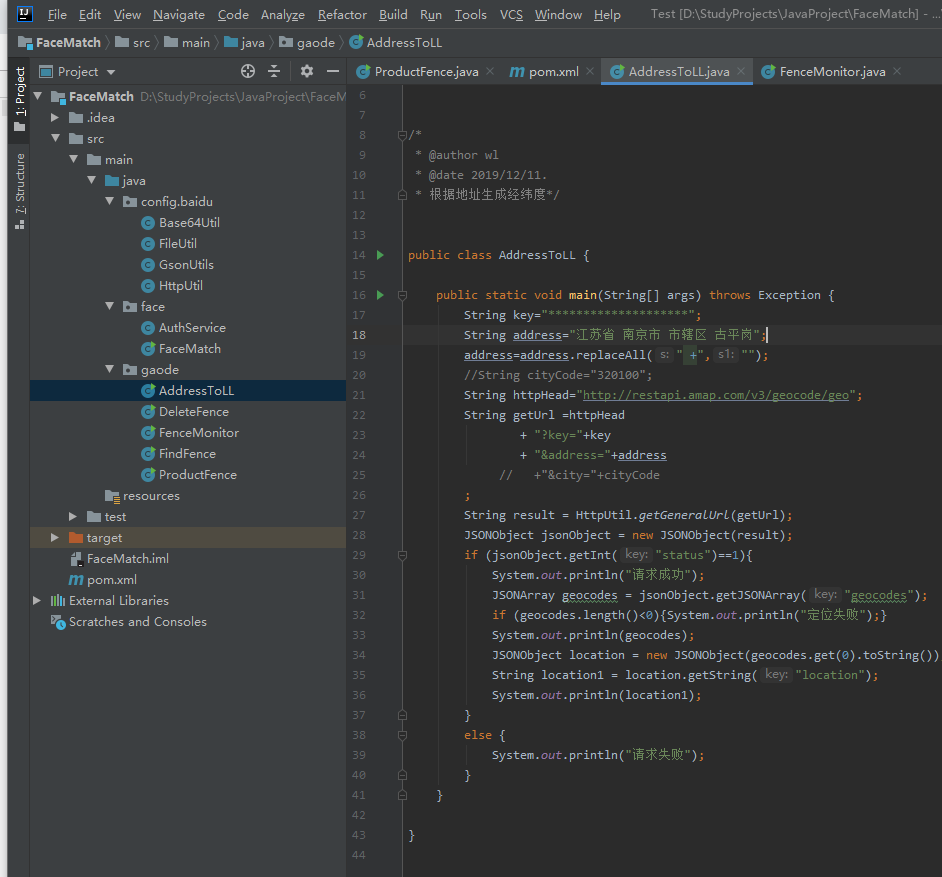This screenshot has height=877, width=942.
Task: Open the File menu
Action: point(57,14)
